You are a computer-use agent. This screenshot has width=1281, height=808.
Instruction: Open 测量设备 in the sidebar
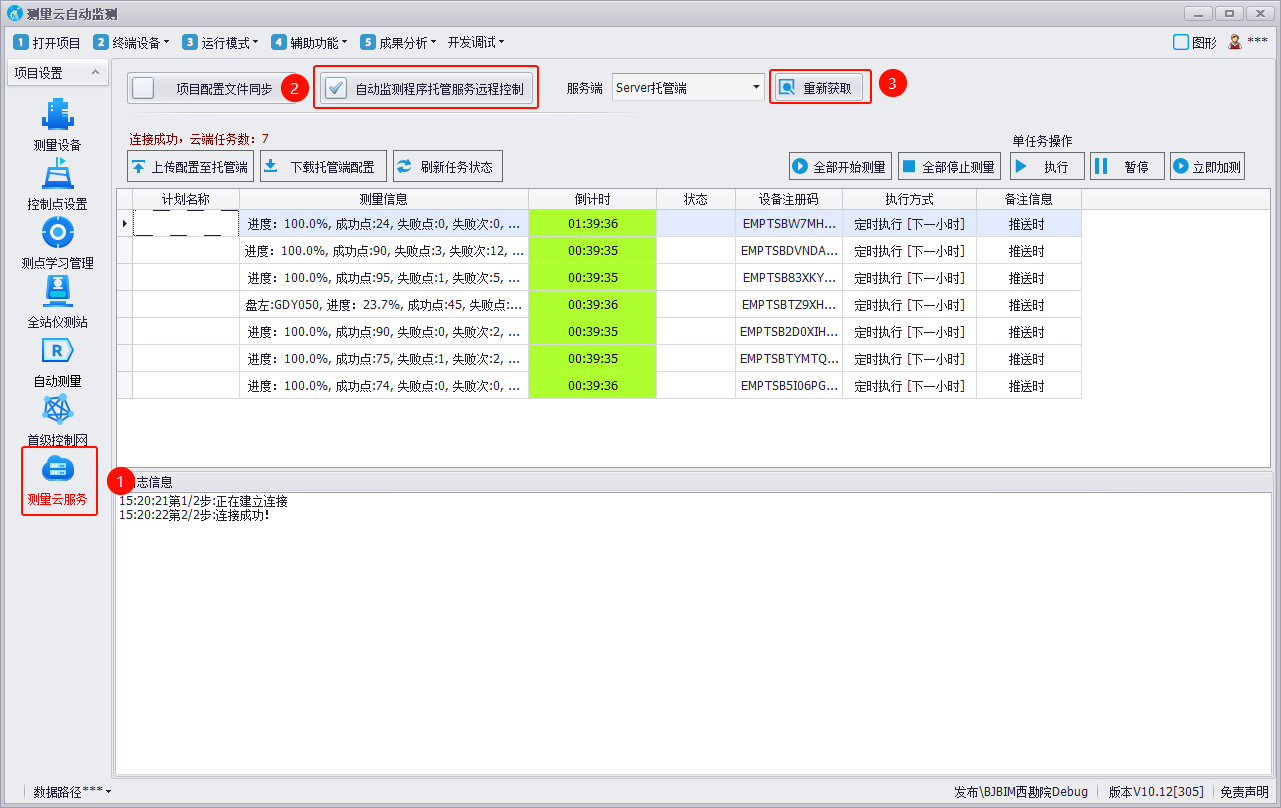57,114
